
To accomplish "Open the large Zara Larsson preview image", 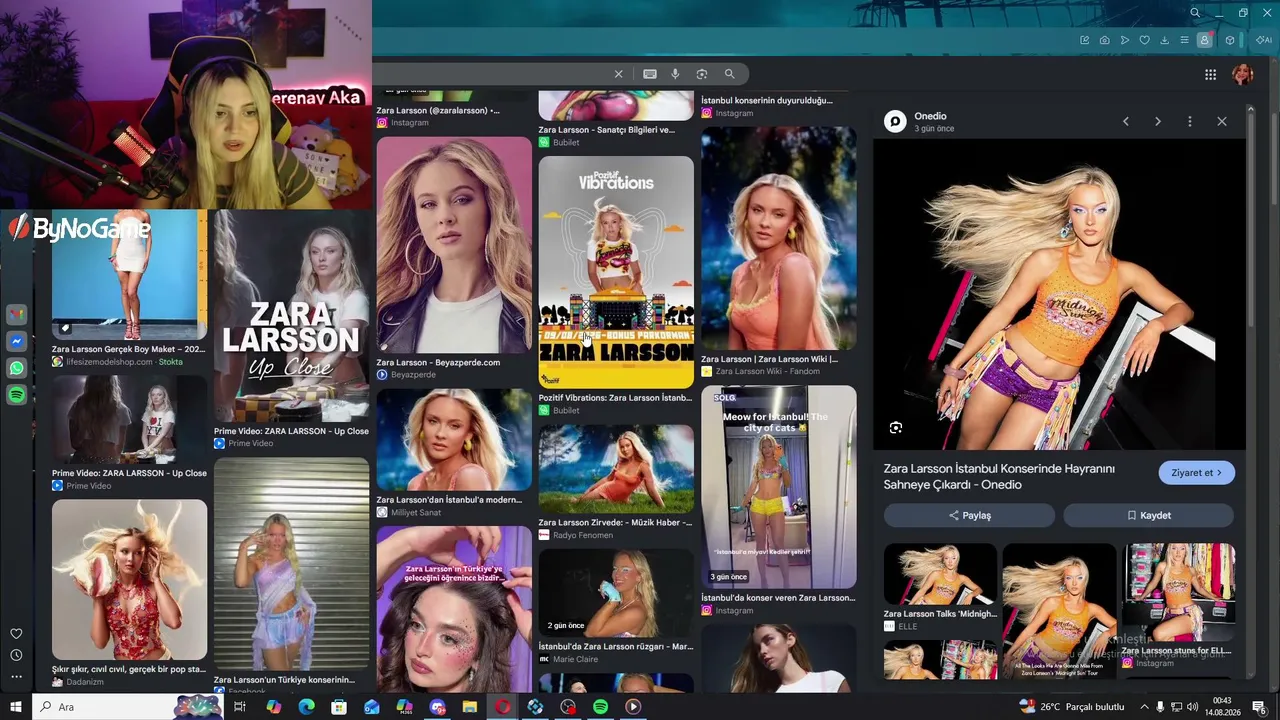I will [x=1059, y=294].
